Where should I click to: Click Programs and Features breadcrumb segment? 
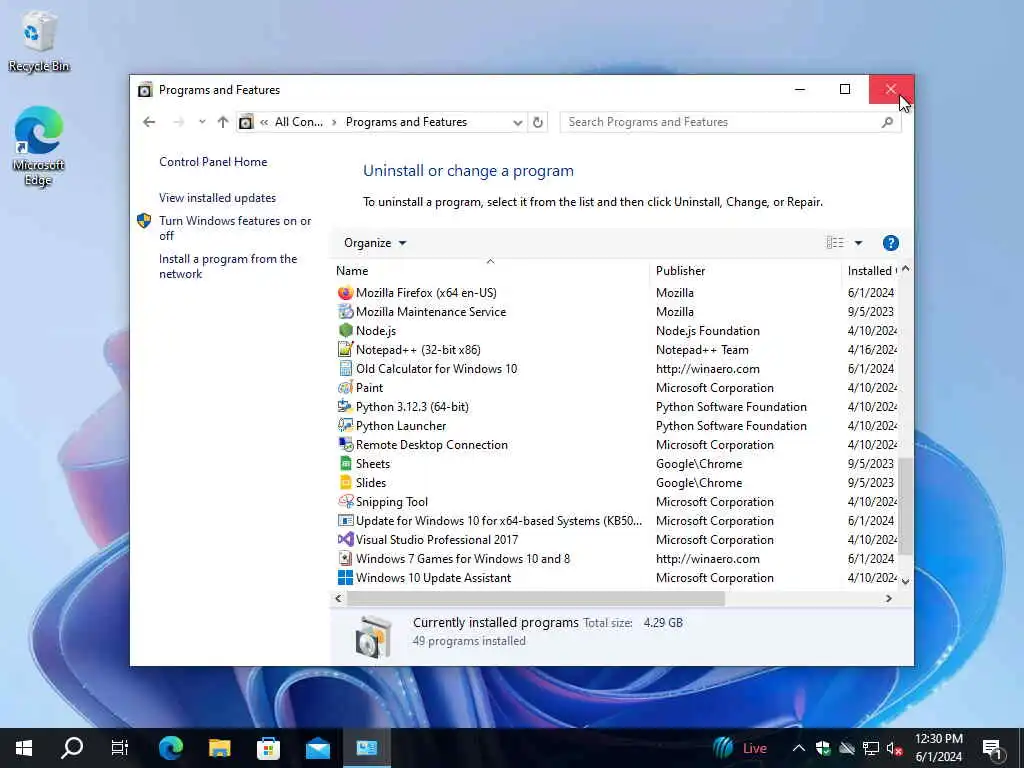(406, 122)
